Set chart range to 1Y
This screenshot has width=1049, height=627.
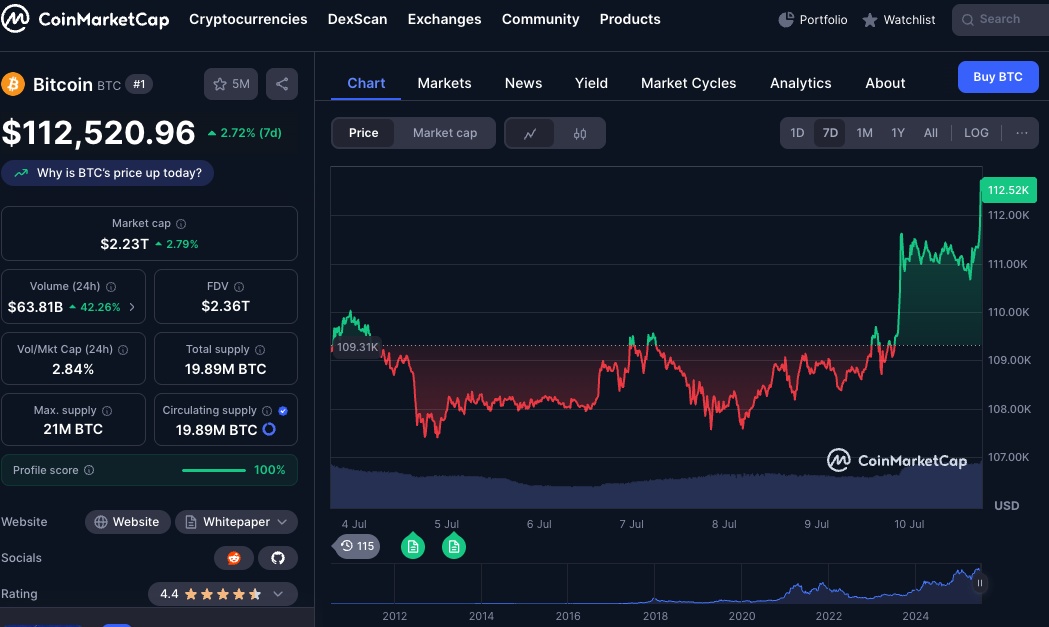898,133
